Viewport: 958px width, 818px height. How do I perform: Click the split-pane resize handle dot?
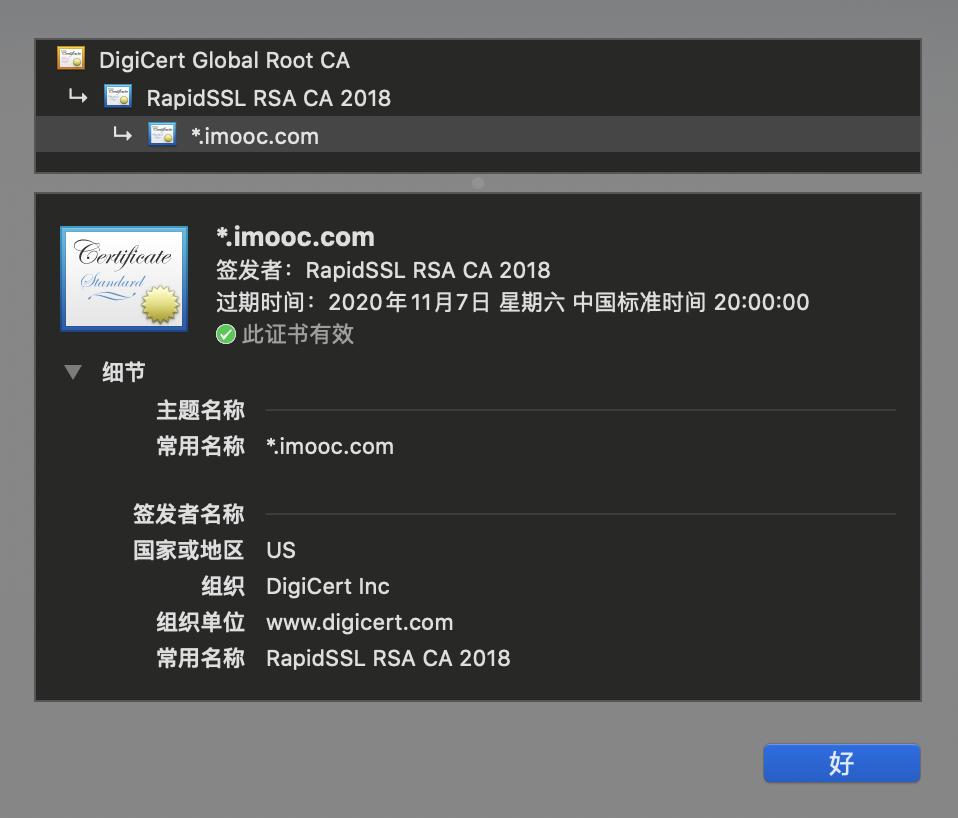pos(478,183)
